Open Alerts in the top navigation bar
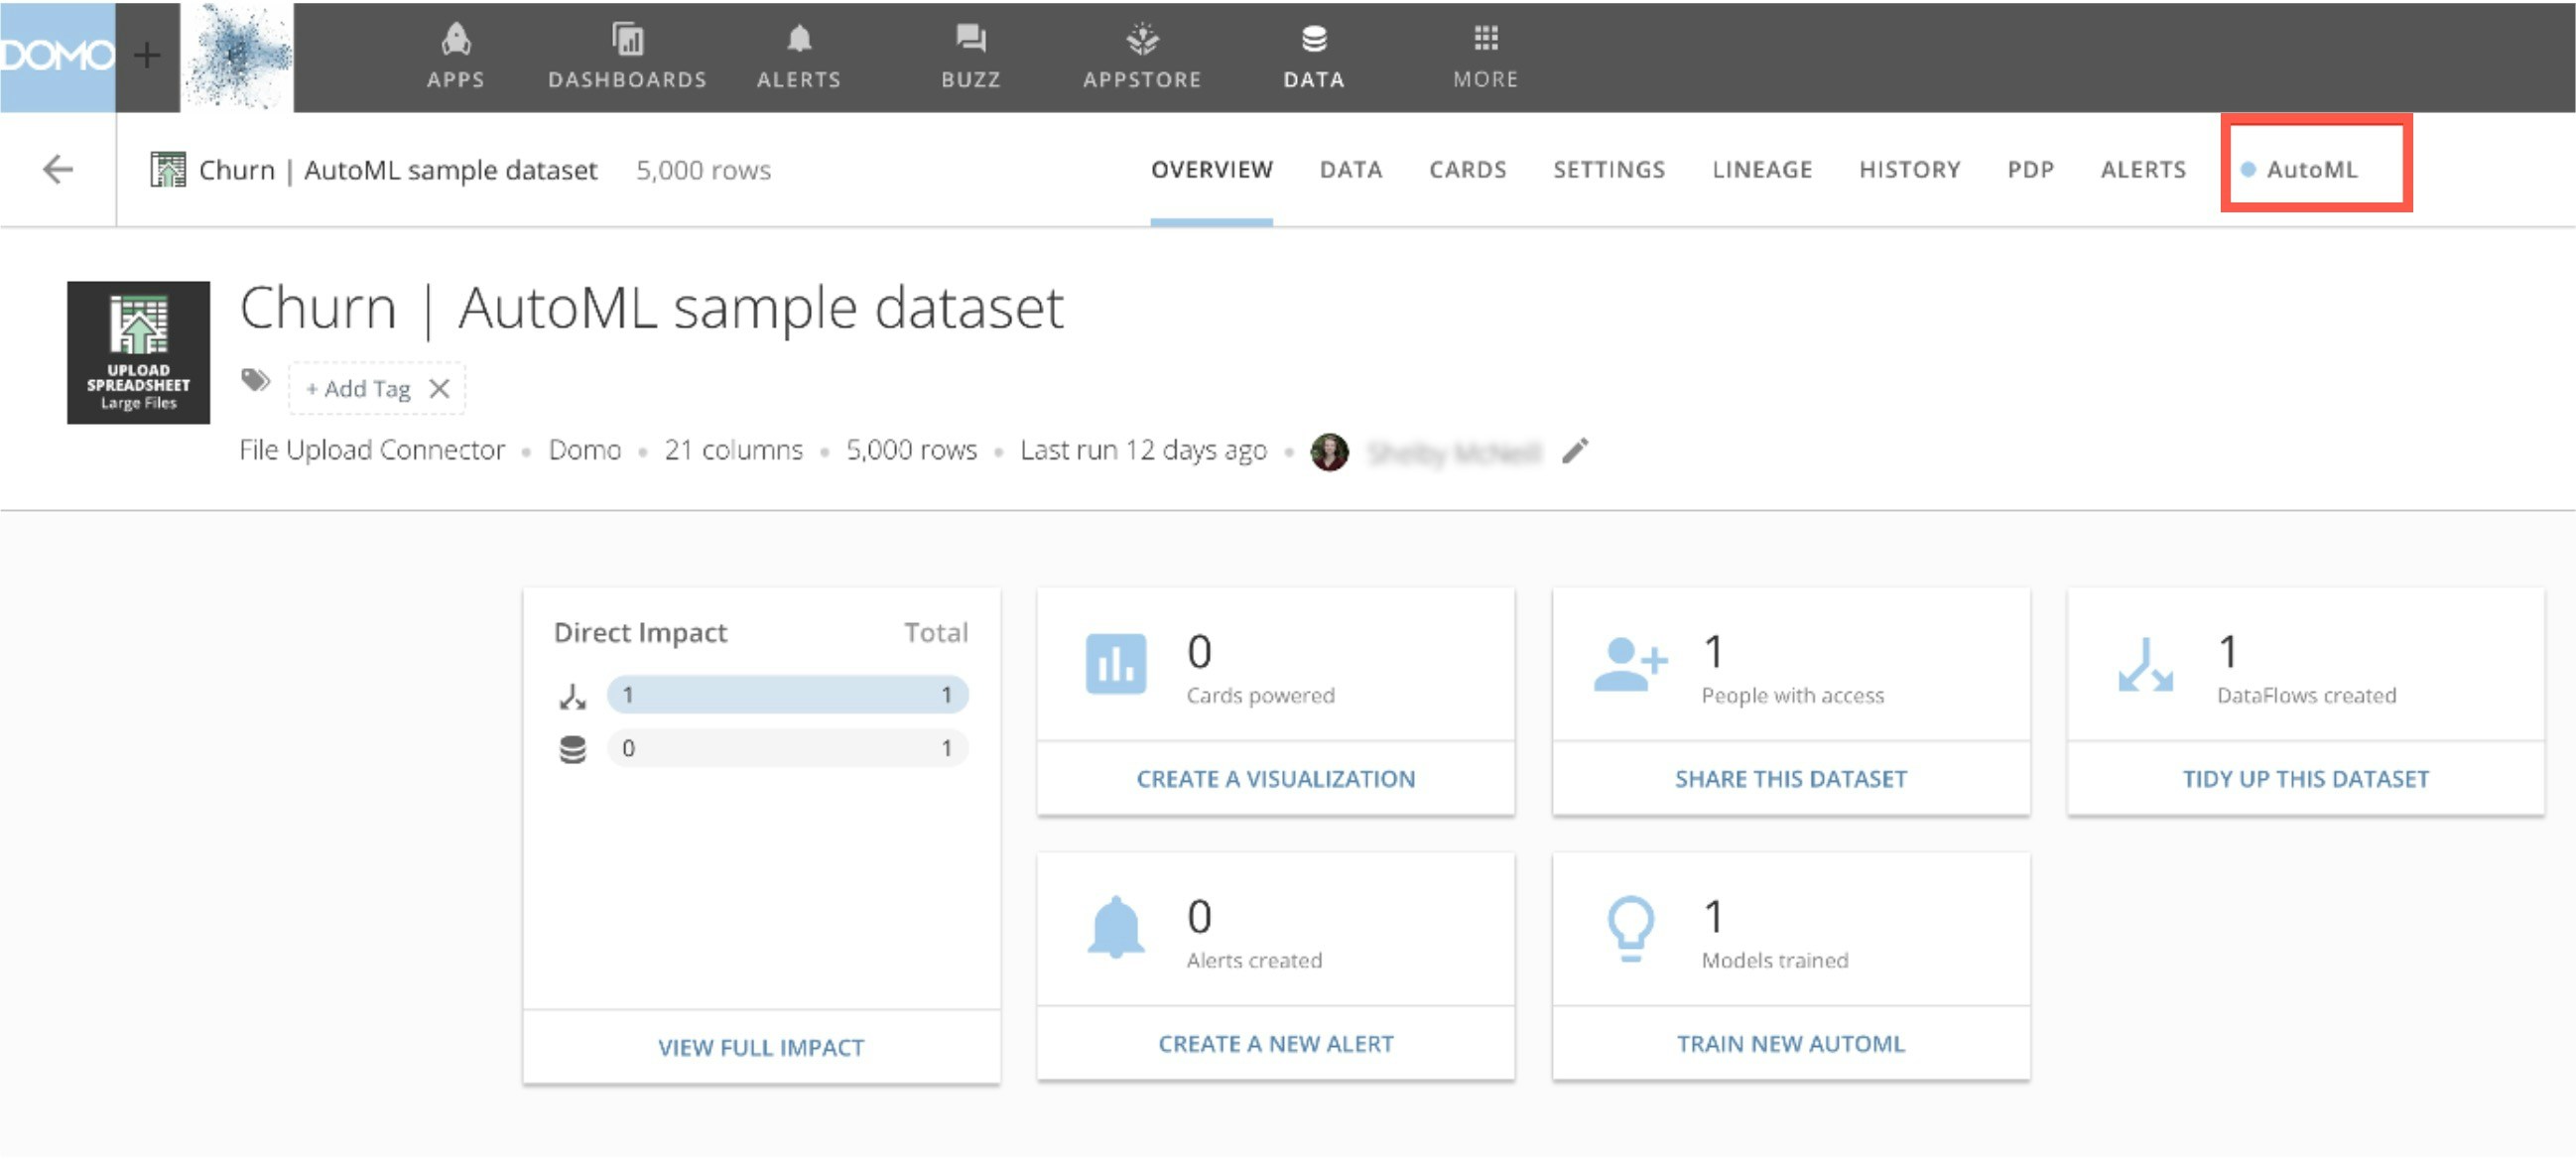The image size is (2576, 1167). pyautogui.click(x=799, y=57)
